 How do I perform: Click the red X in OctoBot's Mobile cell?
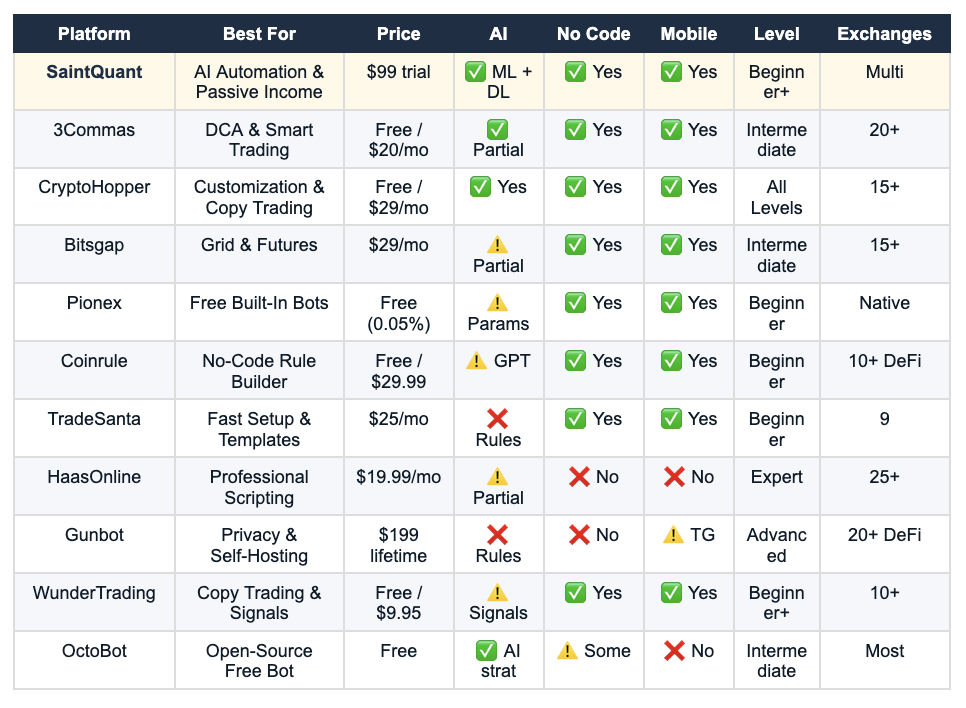(675, 651)
